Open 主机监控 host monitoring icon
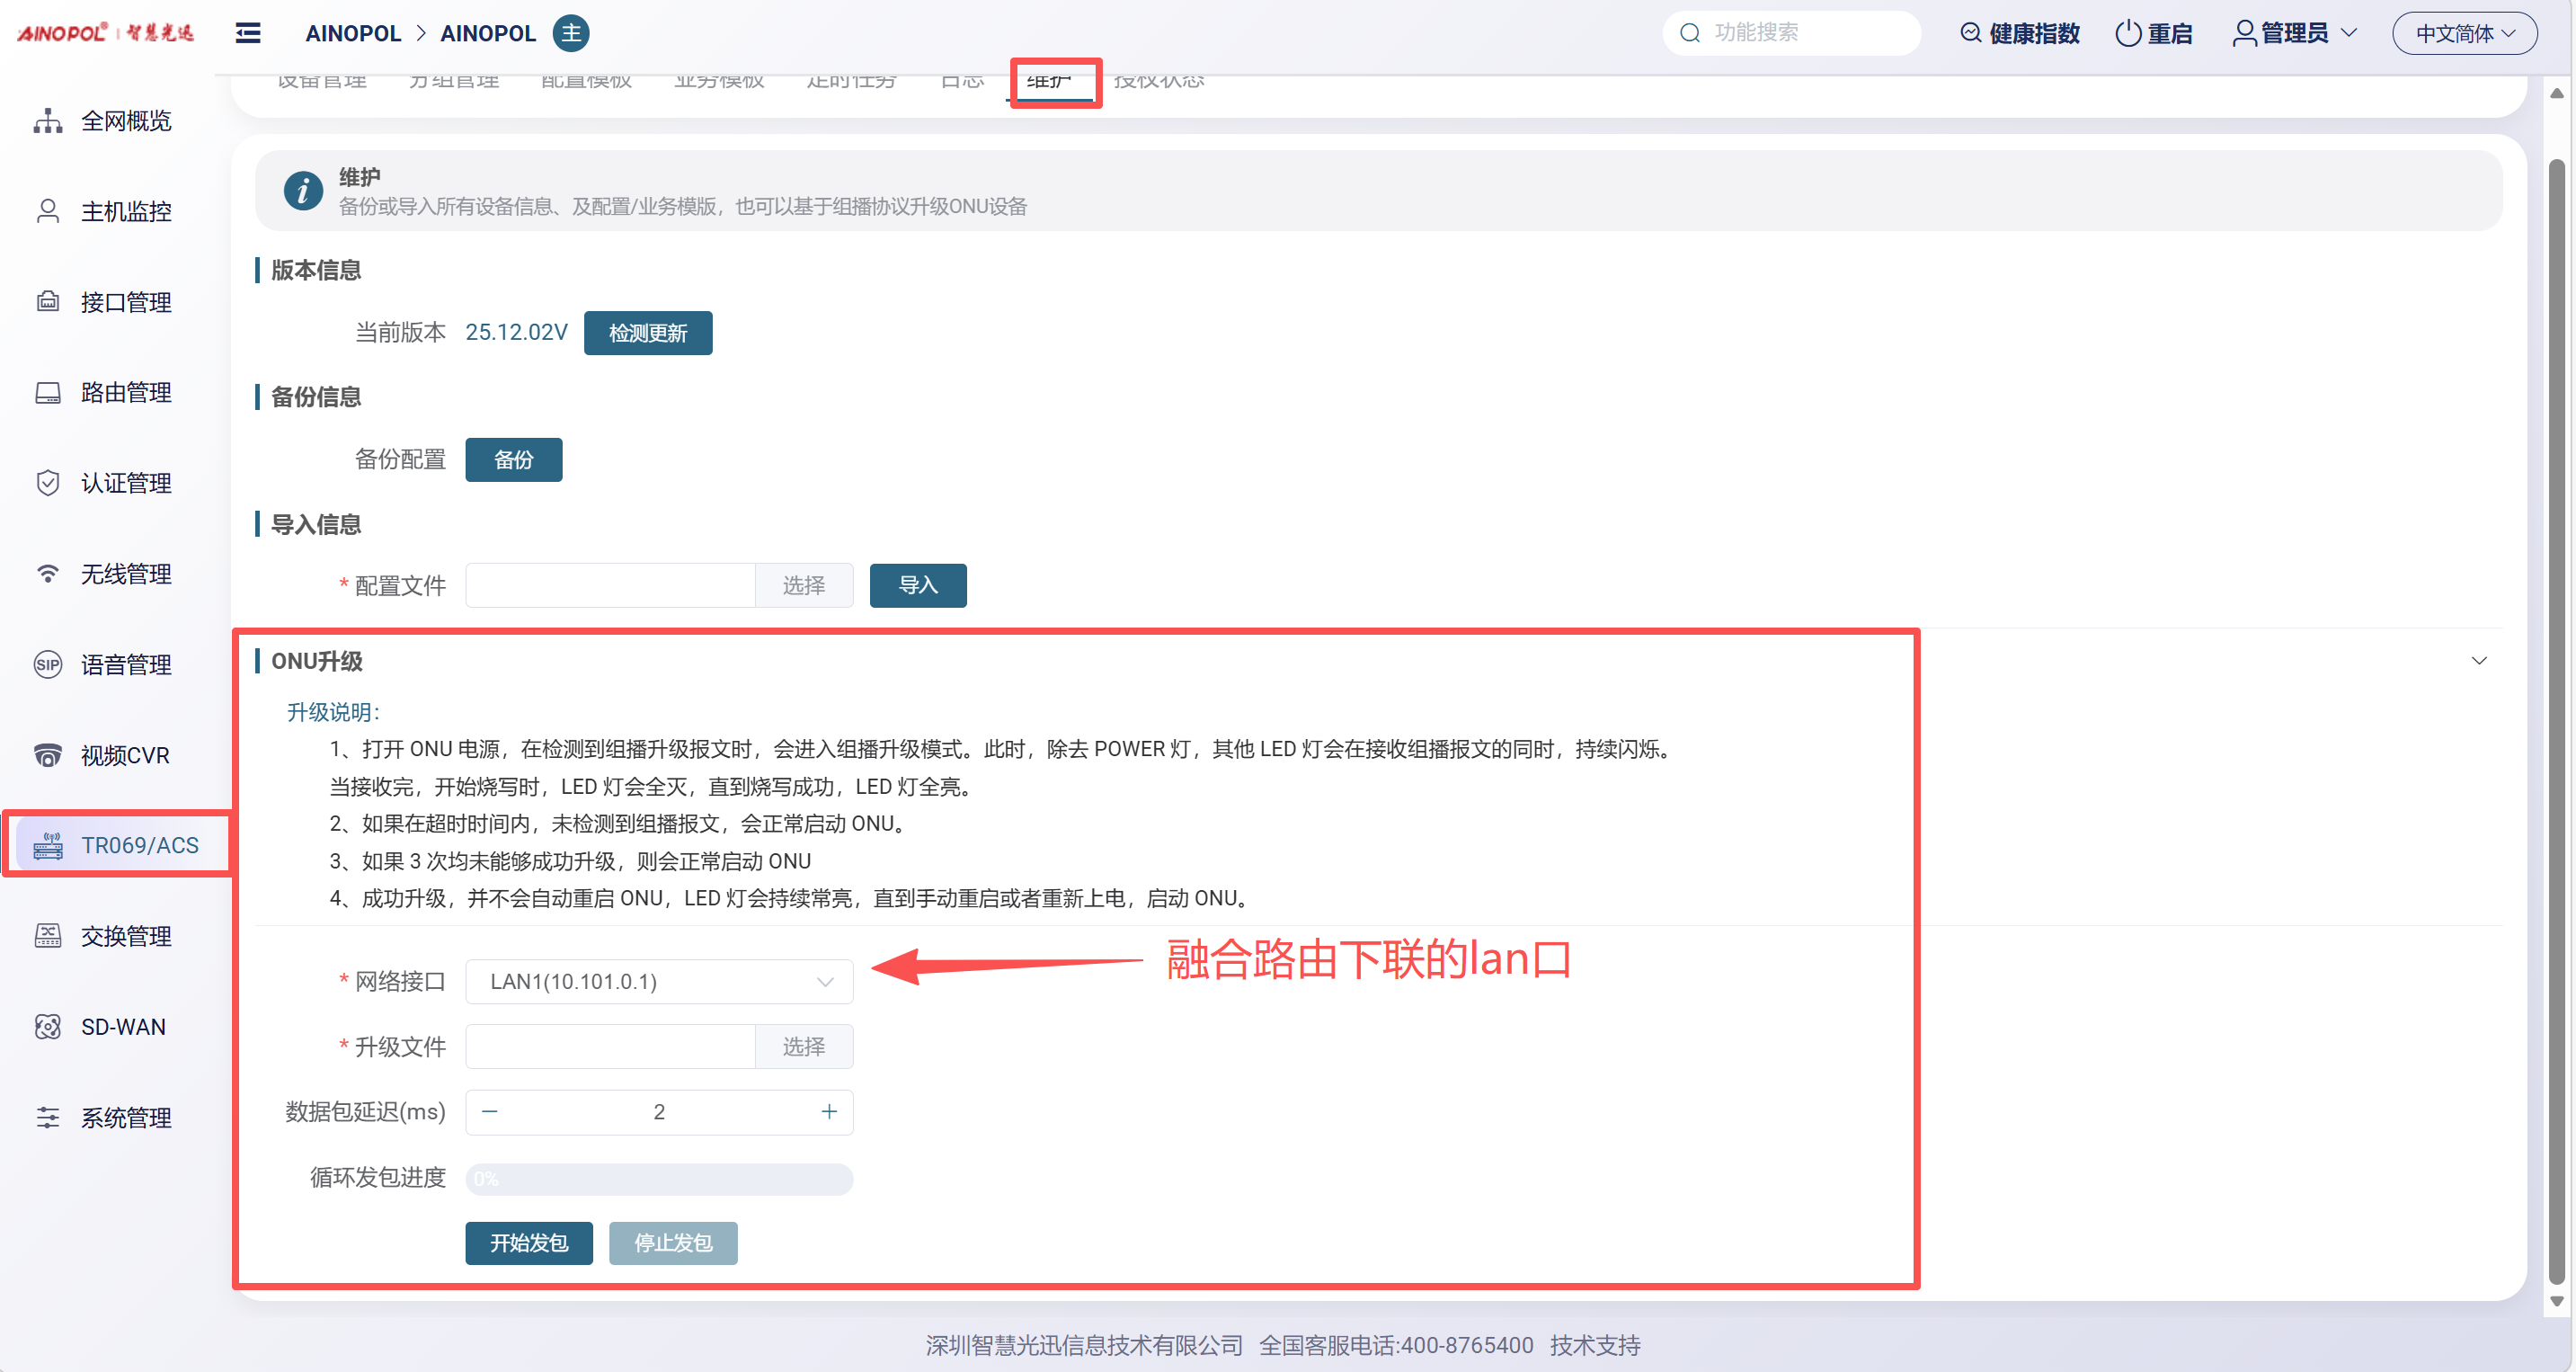2576x1372 pixels. click(x=47, y=211)
